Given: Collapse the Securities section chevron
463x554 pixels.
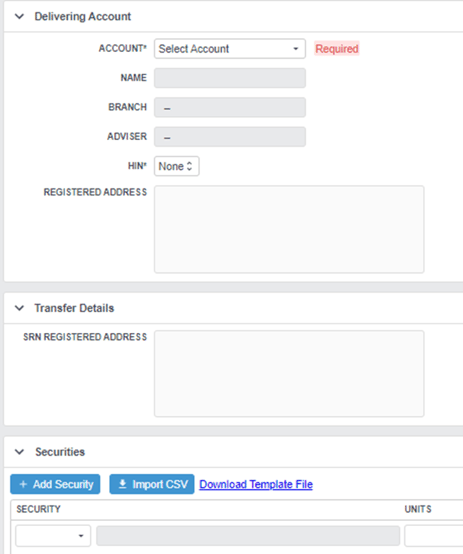Looking at the screenshot, I should 19,452.
